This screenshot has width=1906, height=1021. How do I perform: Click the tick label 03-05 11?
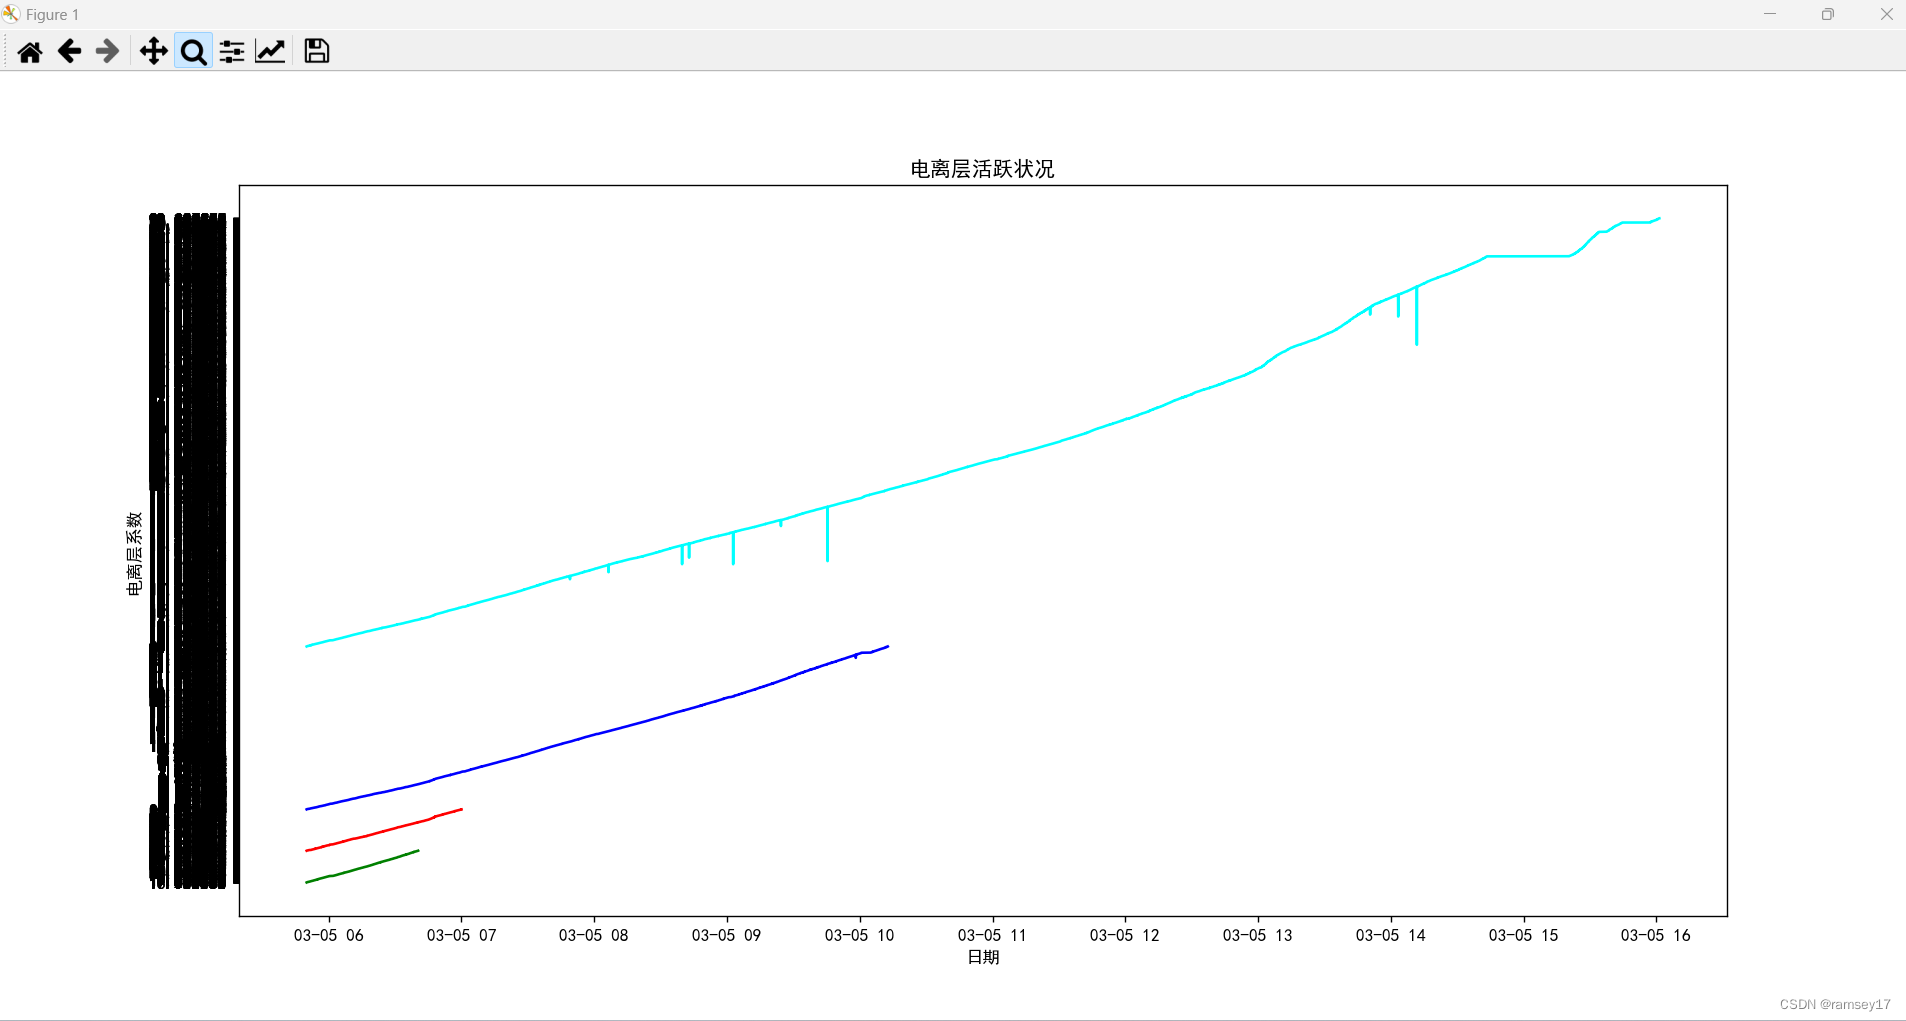click(992, 935)
